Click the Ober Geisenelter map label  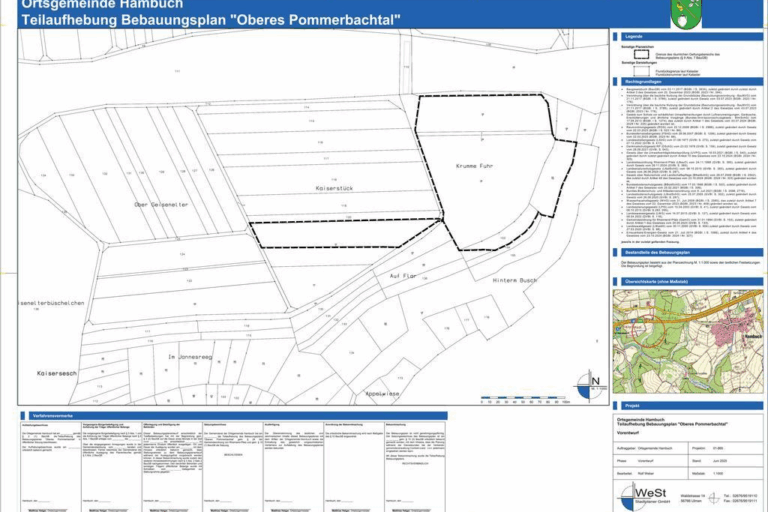click(x=160, y=203)
